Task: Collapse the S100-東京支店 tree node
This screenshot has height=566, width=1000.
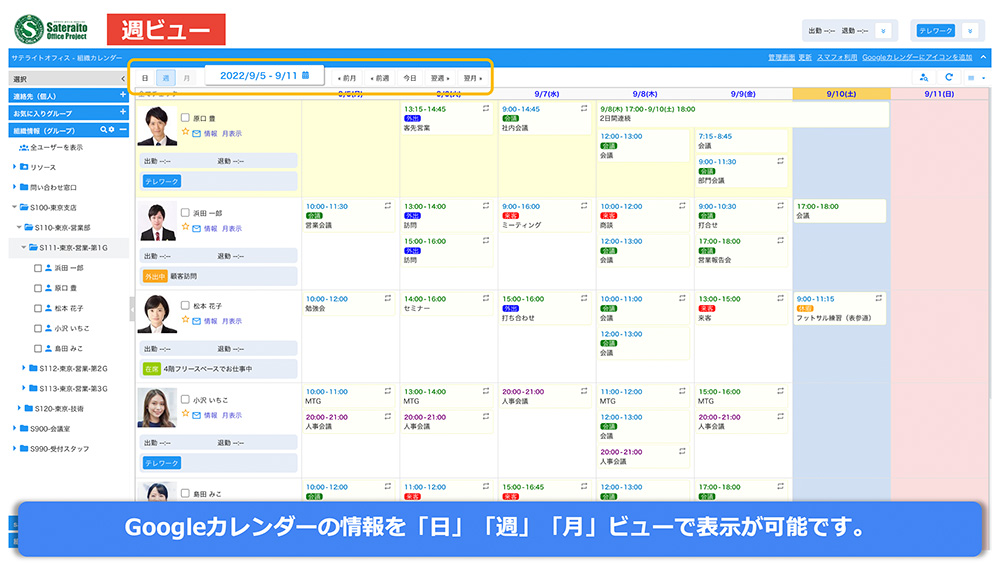Action: point(14,207)
